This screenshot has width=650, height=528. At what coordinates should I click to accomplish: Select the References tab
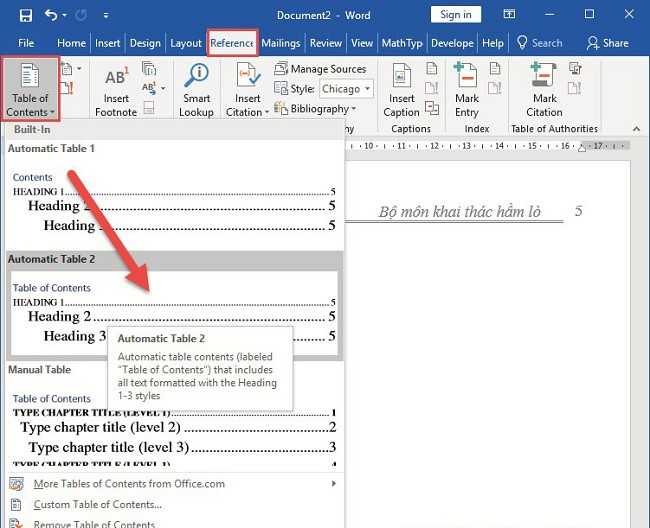[232, 43]
